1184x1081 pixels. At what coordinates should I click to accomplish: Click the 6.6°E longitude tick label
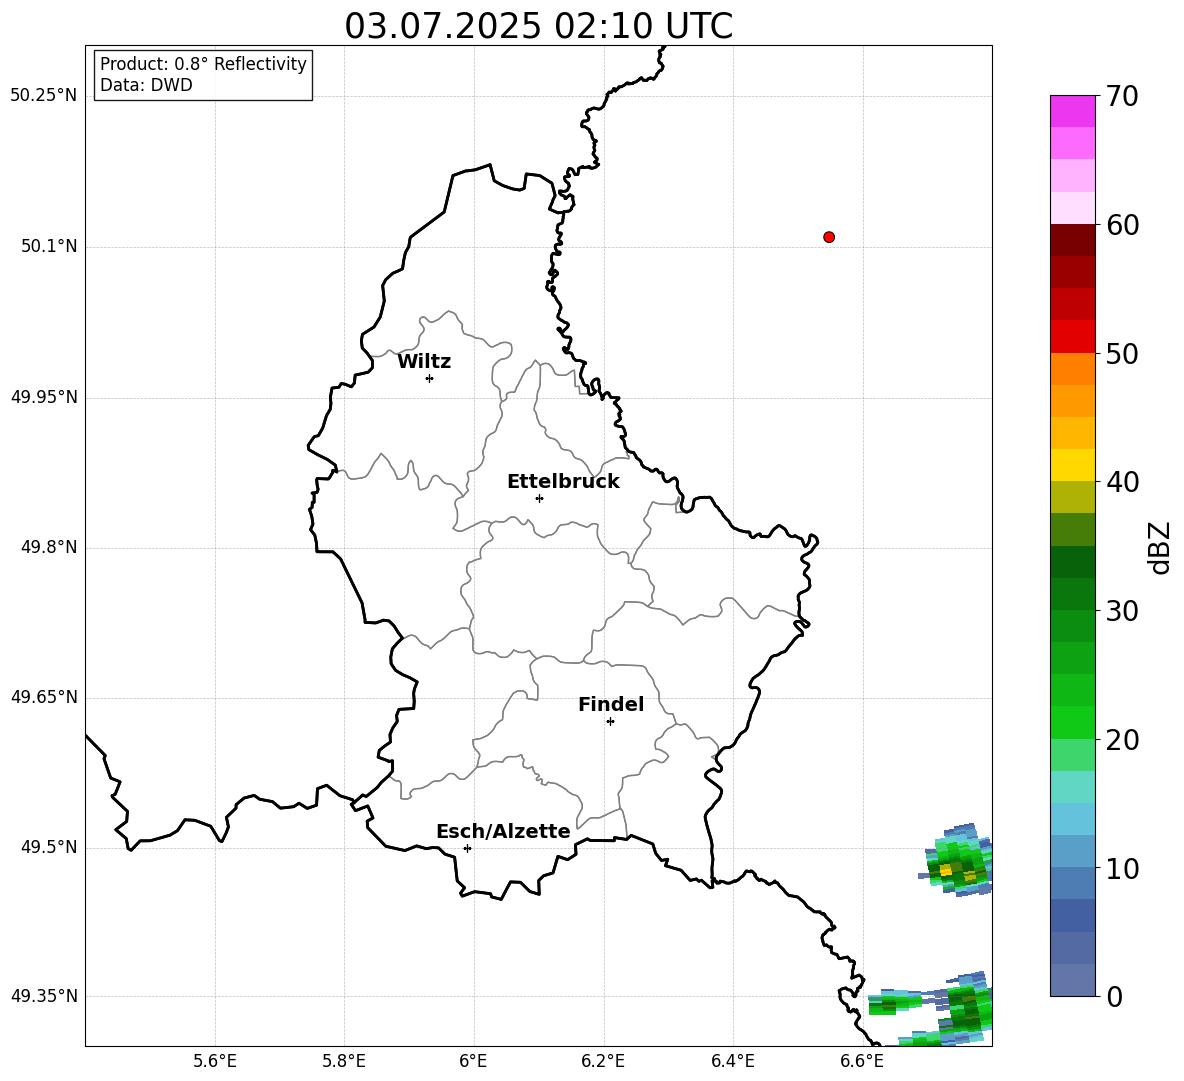pos(862,1061)
